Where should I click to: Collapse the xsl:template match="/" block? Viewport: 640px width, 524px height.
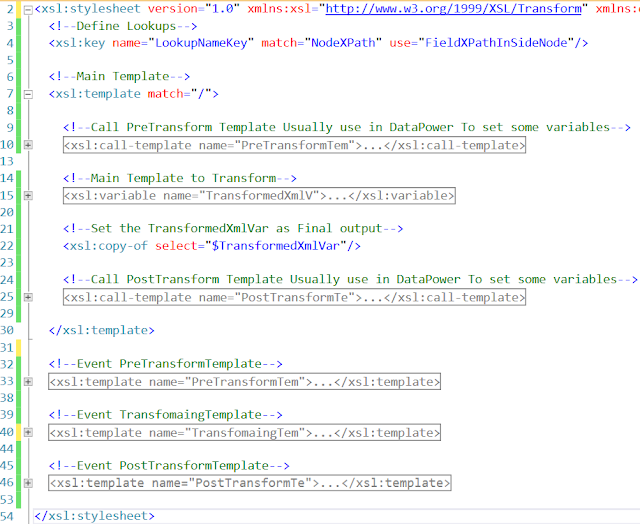pos(28,94)
